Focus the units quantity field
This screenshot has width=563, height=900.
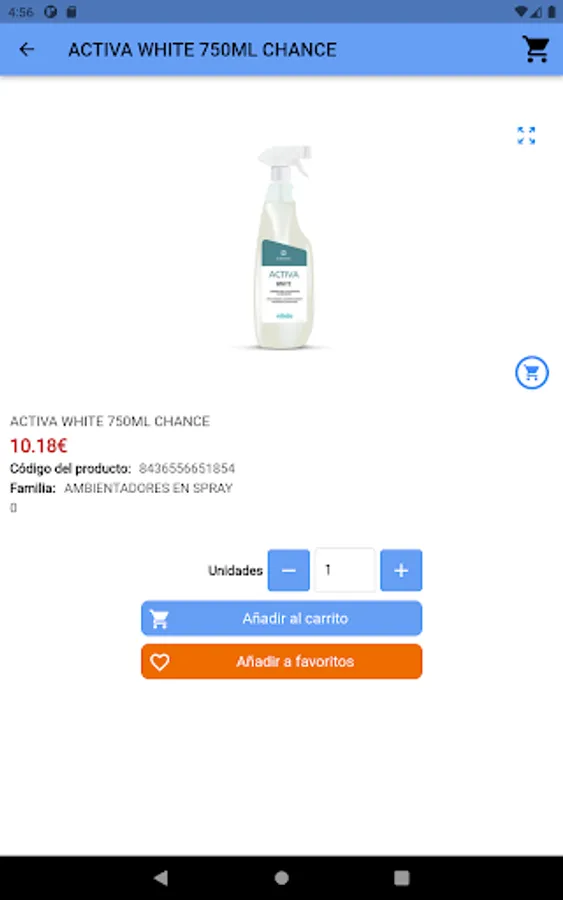pos(344,570)
